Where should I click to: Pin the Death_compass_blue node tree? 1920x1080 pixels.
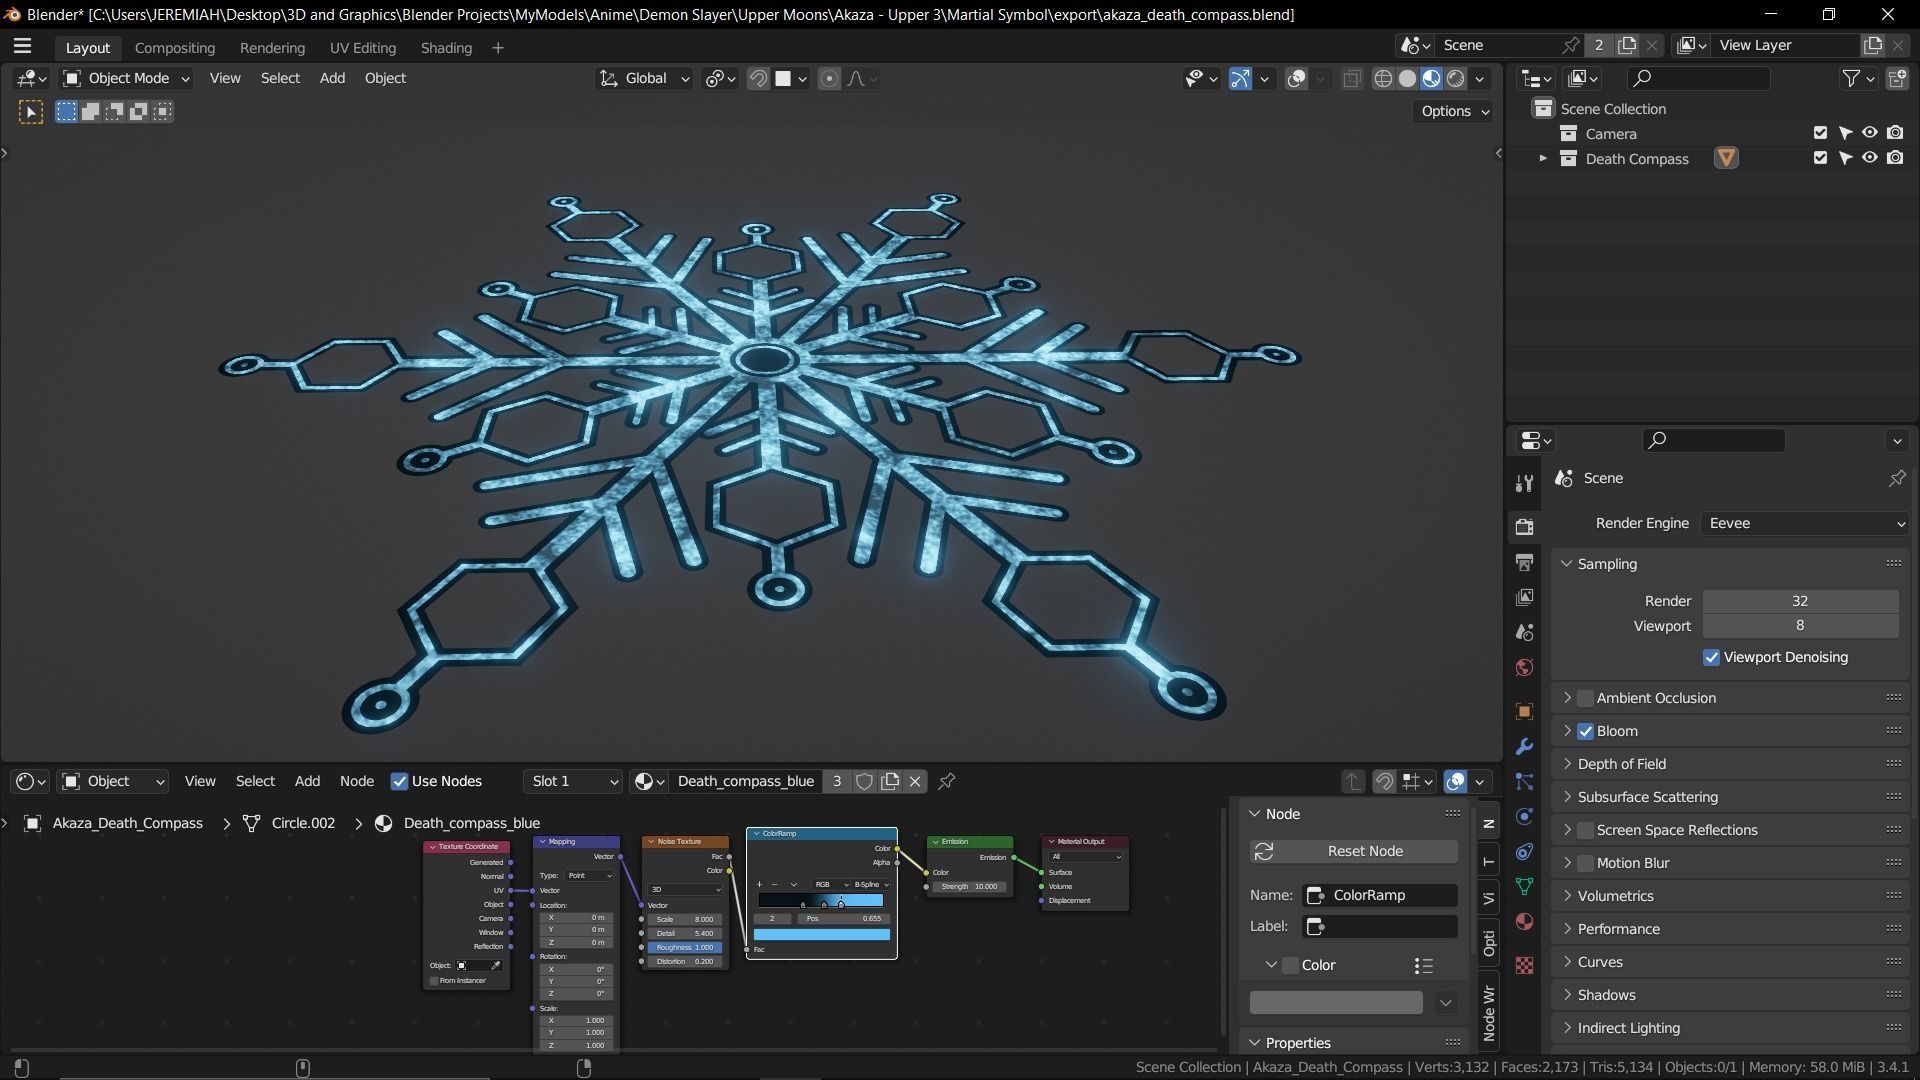click(x=946, y=782)
